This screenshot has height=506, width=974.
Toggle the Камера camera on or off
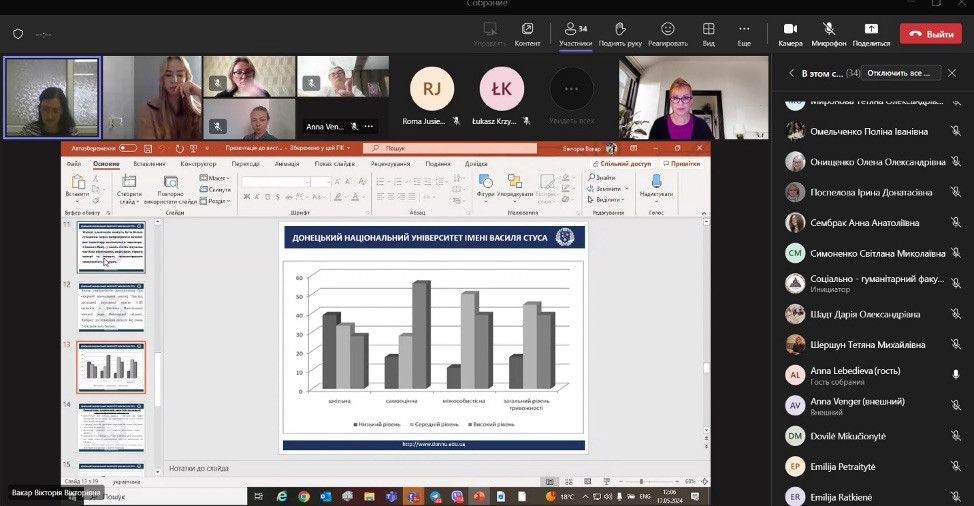[x=790, y=29]
